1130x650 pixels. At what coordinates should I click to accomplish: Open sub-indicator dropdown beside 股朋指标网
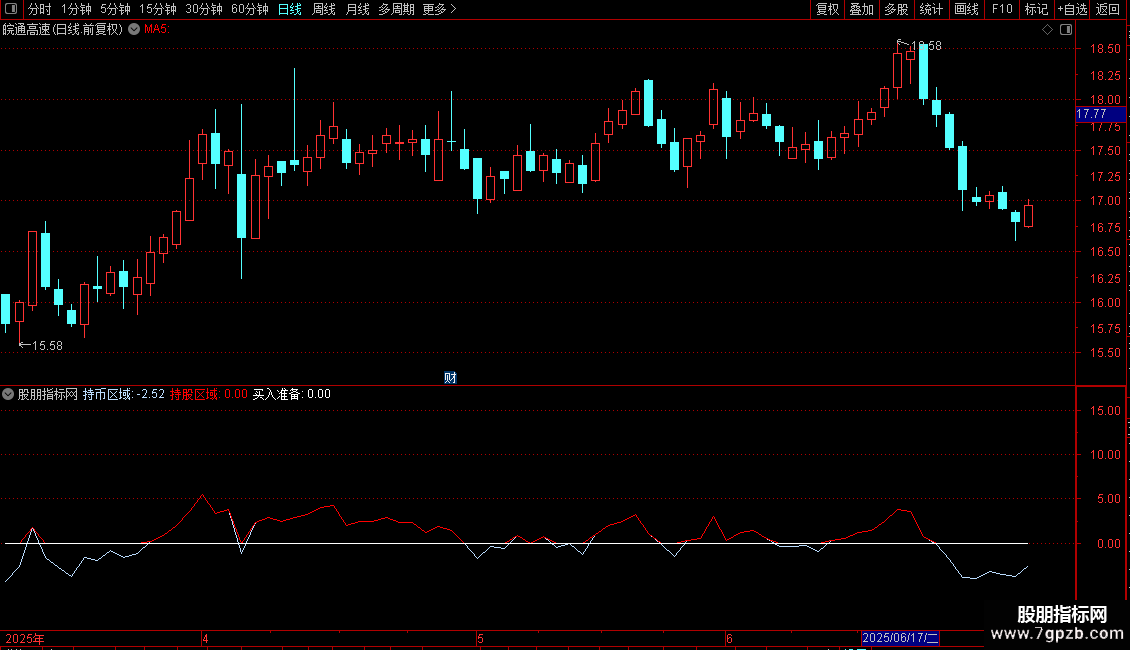tap(8, 394)
